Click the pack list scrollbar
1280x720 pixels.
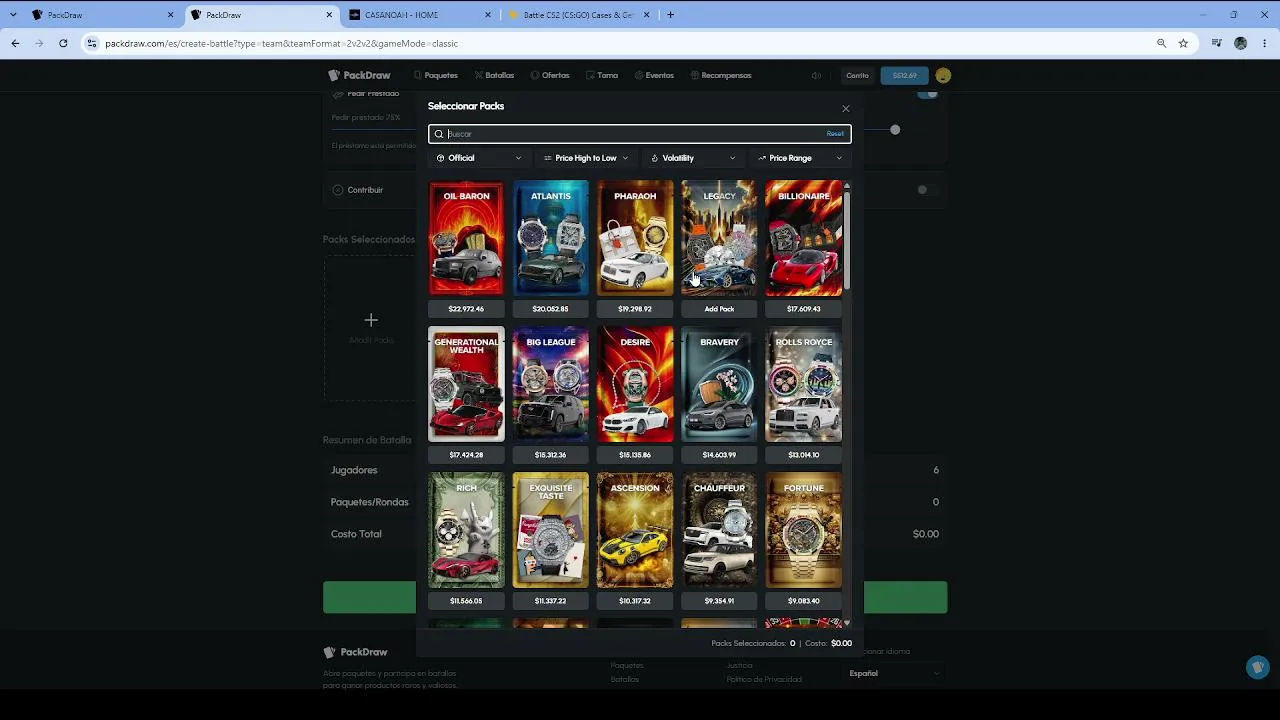tap(847, 240)
